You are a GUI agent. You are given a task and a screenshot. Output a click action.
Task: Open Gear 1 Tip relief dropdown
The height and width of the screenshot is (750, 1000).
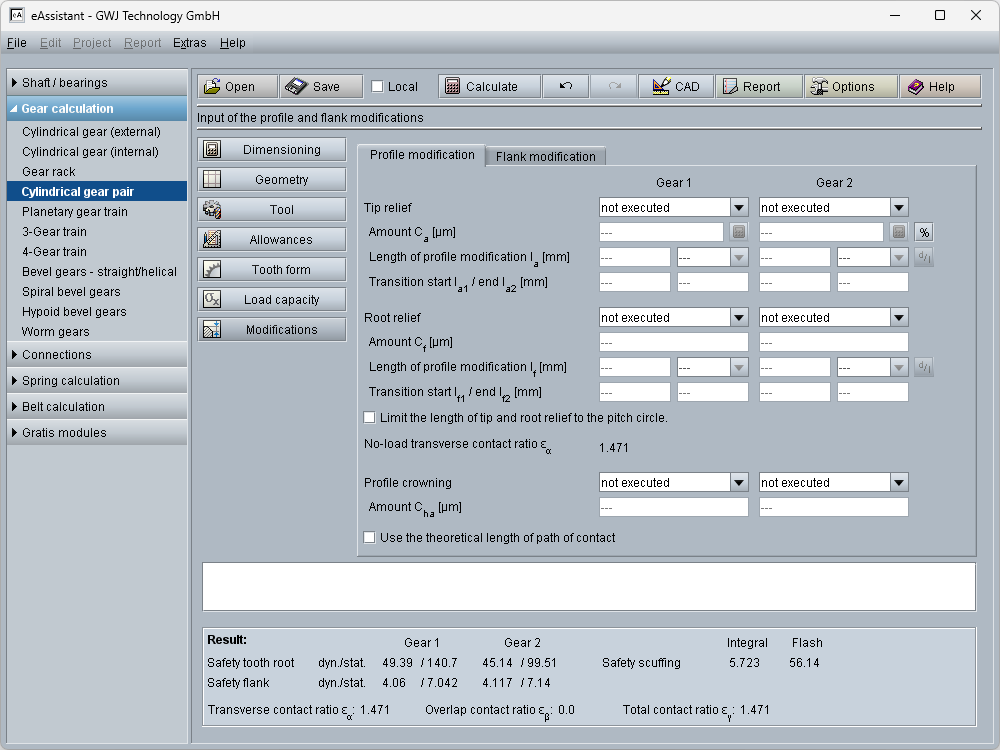(673, 207)
